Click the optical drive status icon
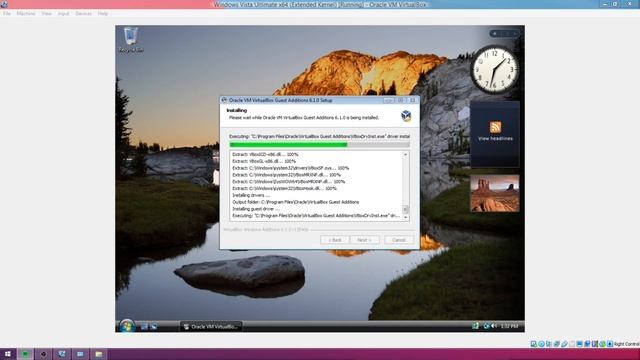Viewport: 640px width, 360px height. [541, 344]
